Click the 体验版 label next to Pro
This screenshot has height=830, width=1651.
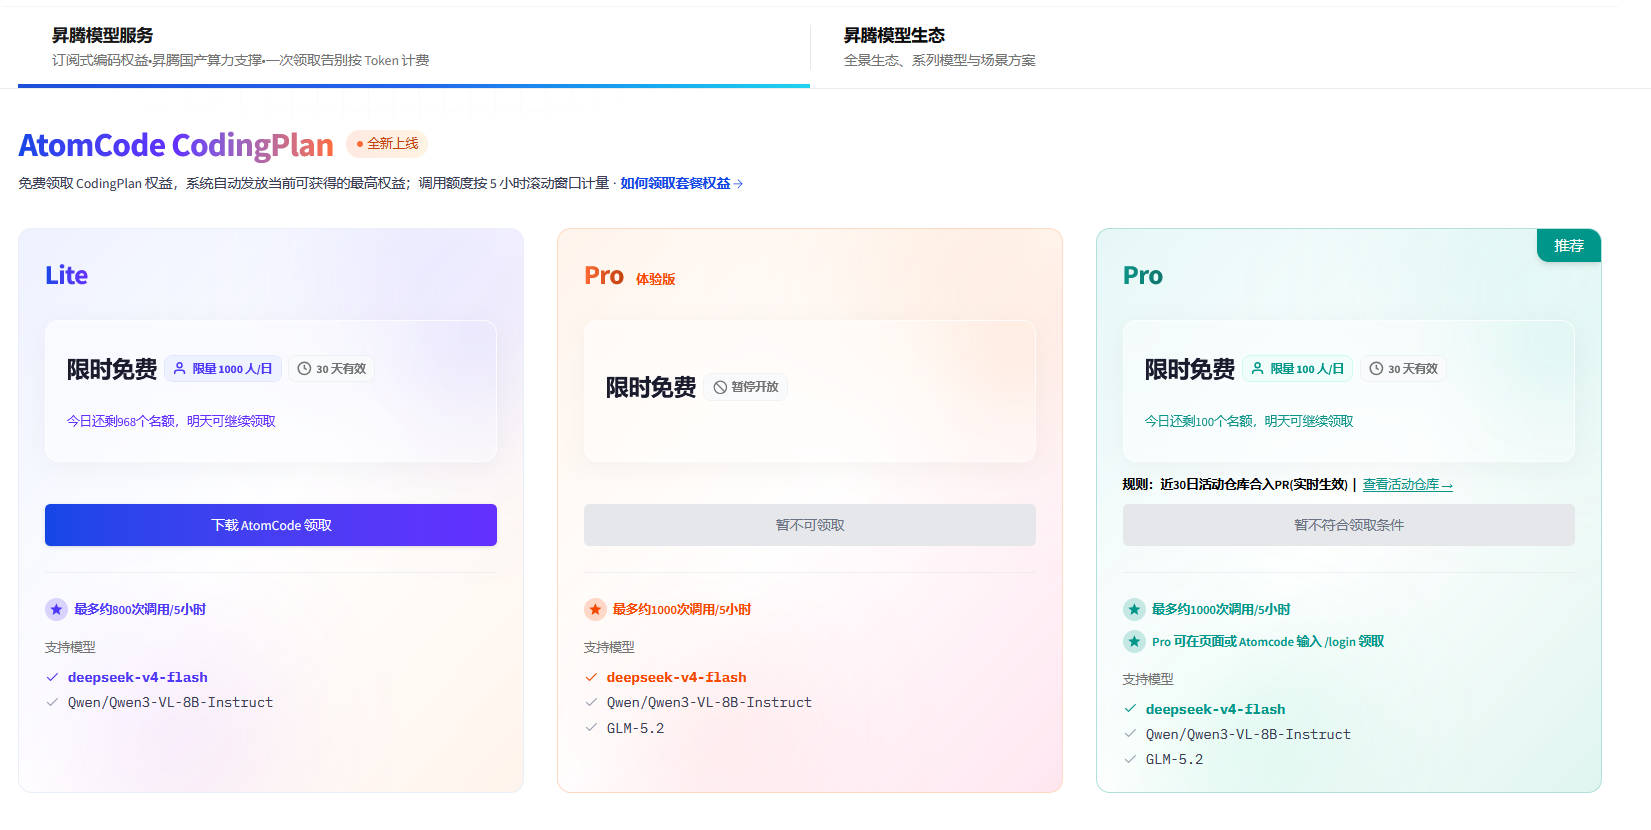[655, 279]
